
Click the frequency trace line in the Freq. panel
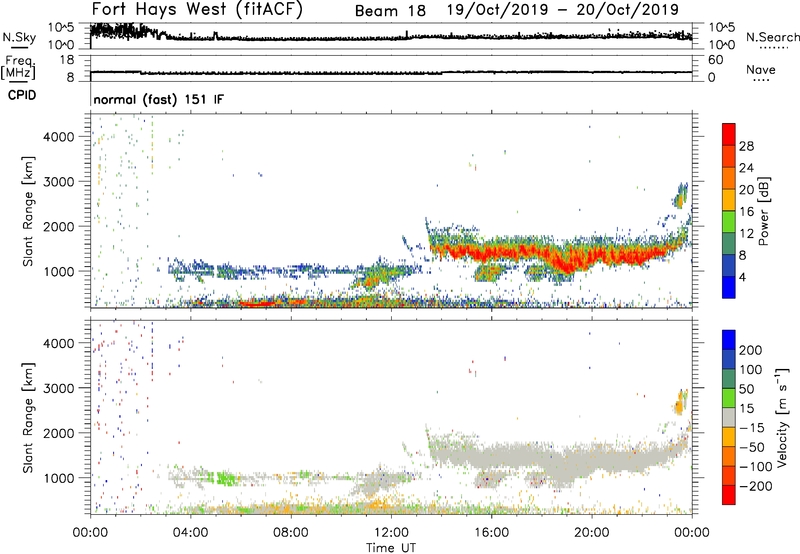391,72
